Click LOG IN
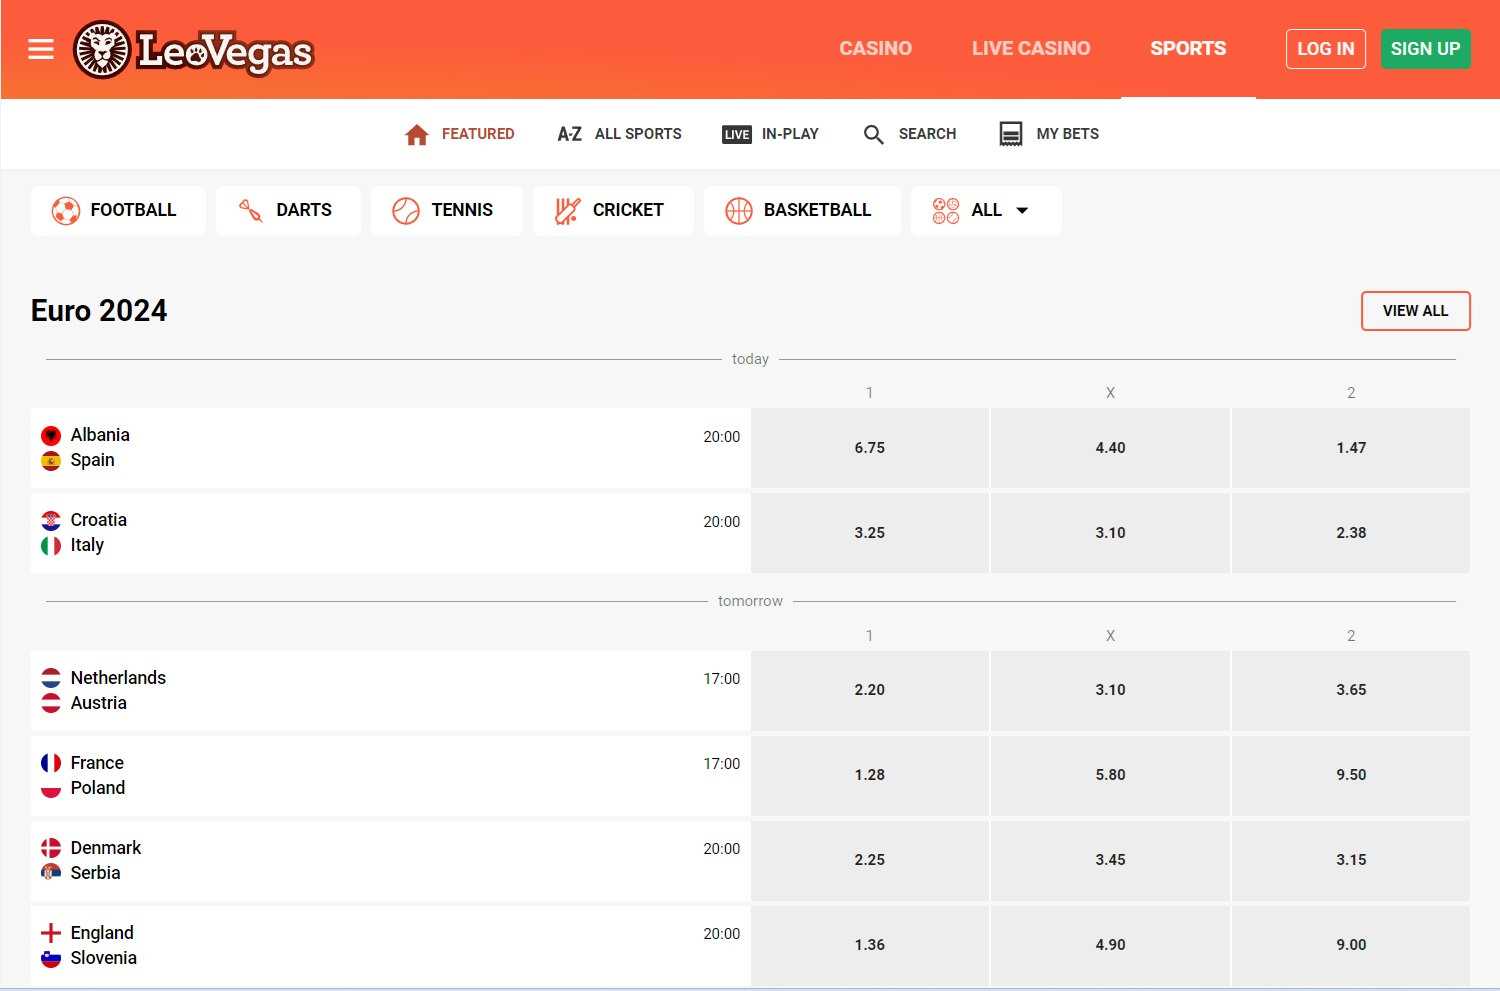Screen dimensions: 1500x991 [x=1325, y=48]
